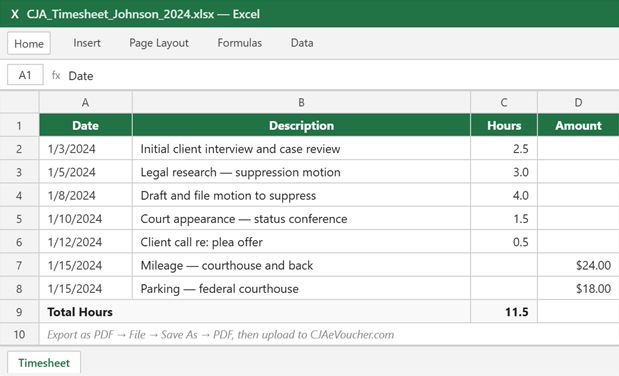Viewport: 619px width, 376px height.
Task: Select the Mileage row's 1/15/2024 date cell
Action: click(86, 265)
